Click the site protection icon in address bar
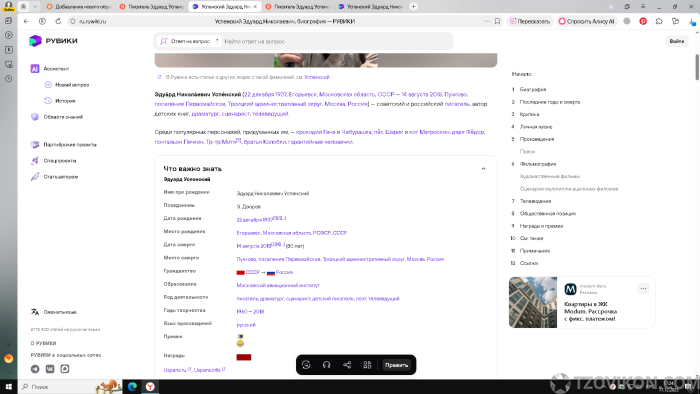Image resolution: width=700 pixels, height=394 pixels. 73,21
